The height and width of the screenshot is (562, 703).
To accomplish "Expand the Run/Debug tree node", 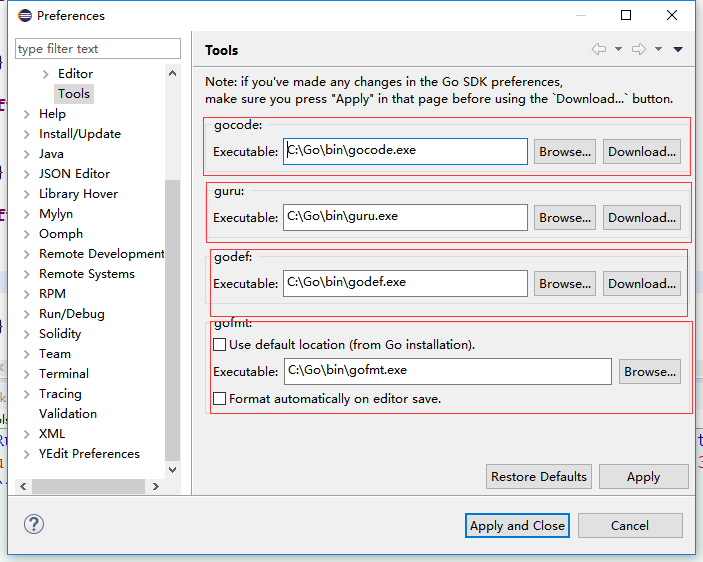I will pos(27,314).
